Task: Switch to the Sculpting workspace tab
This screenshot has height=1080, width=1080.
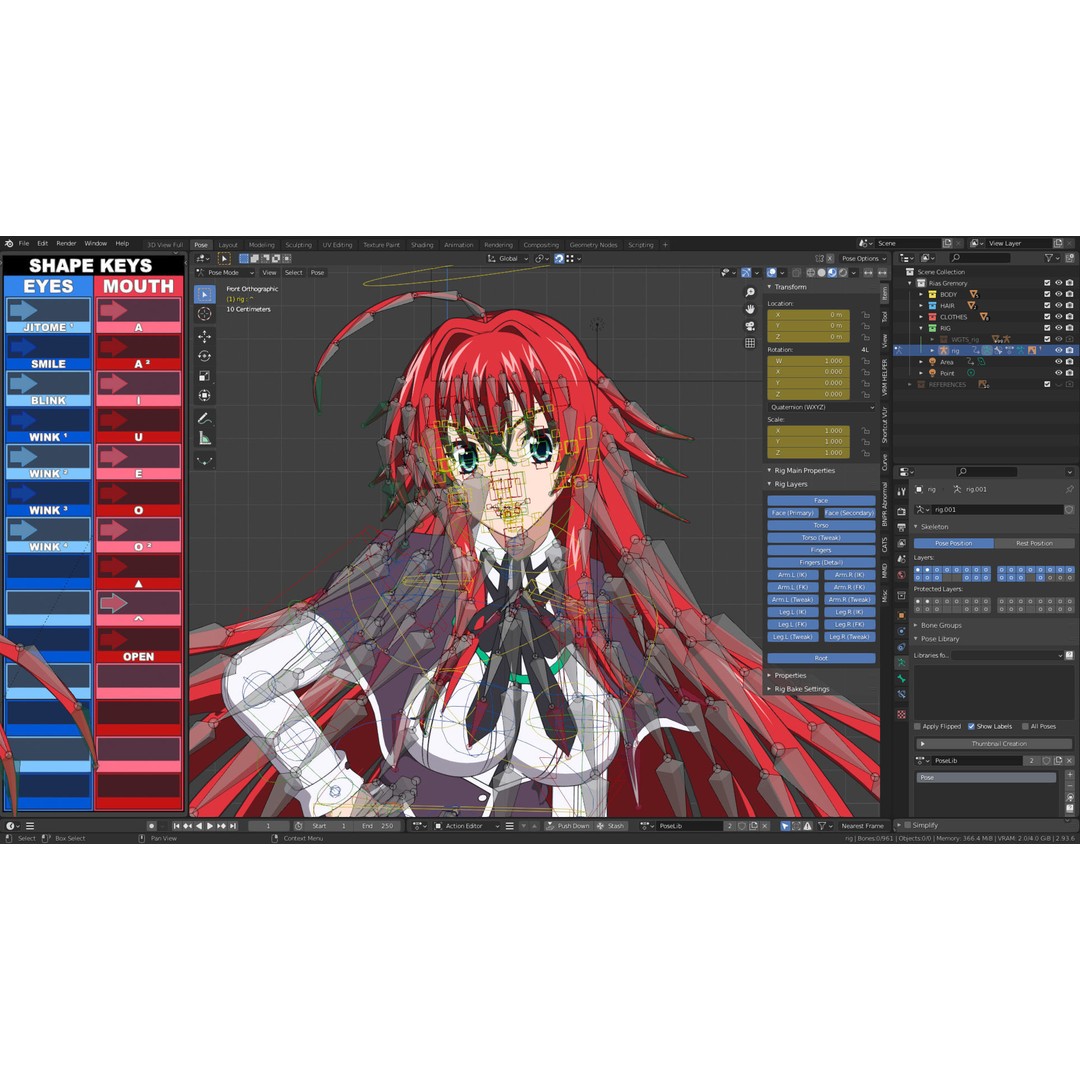Action: click(x=298, y=245)
